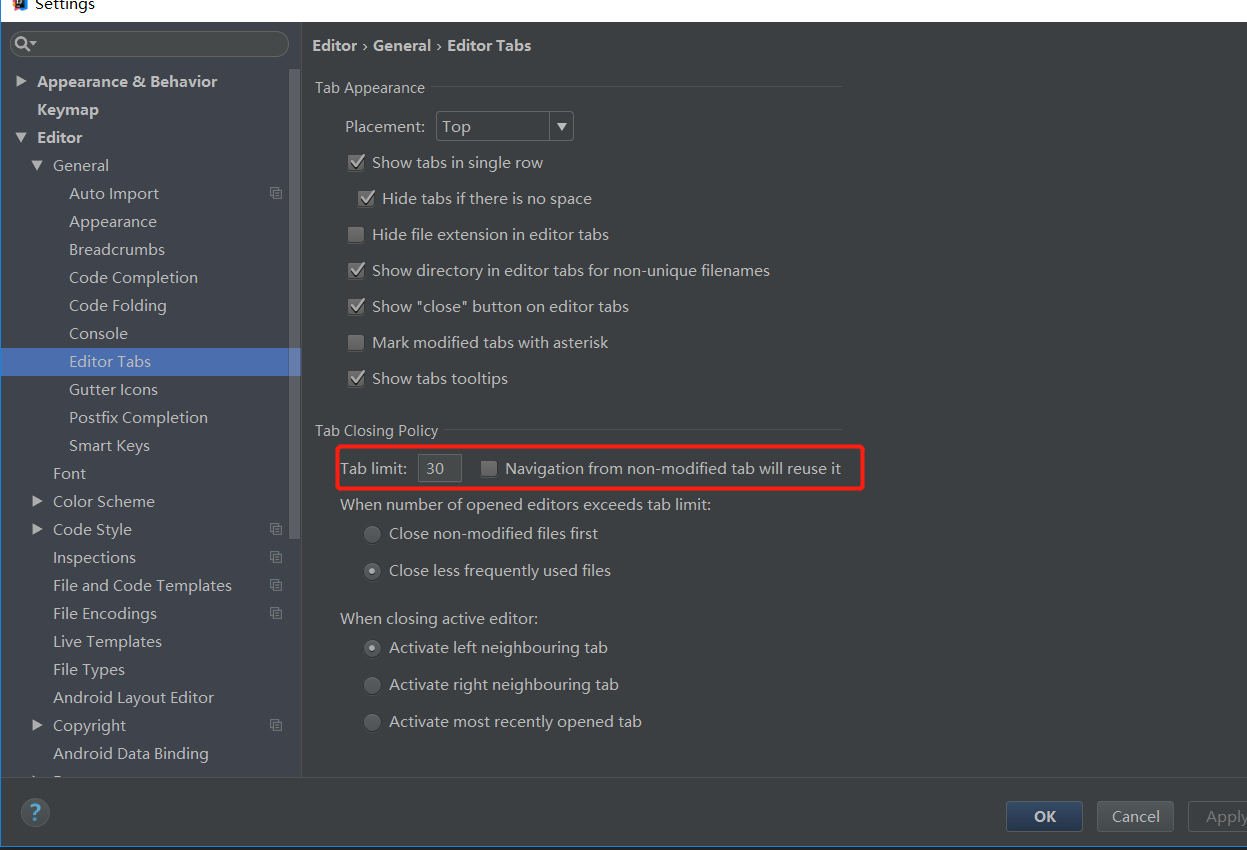The width and height of the screenshot is (1247, 850).
Task: Click the OK button
Action: [1044, 816]
